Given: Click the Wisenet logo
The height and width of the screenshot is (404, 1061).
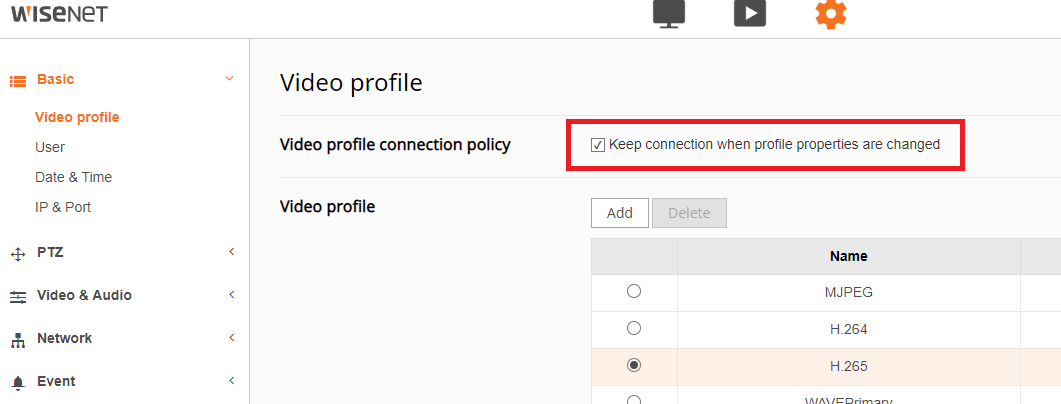Looking at the screenshot, I should (x=59, y=13).
